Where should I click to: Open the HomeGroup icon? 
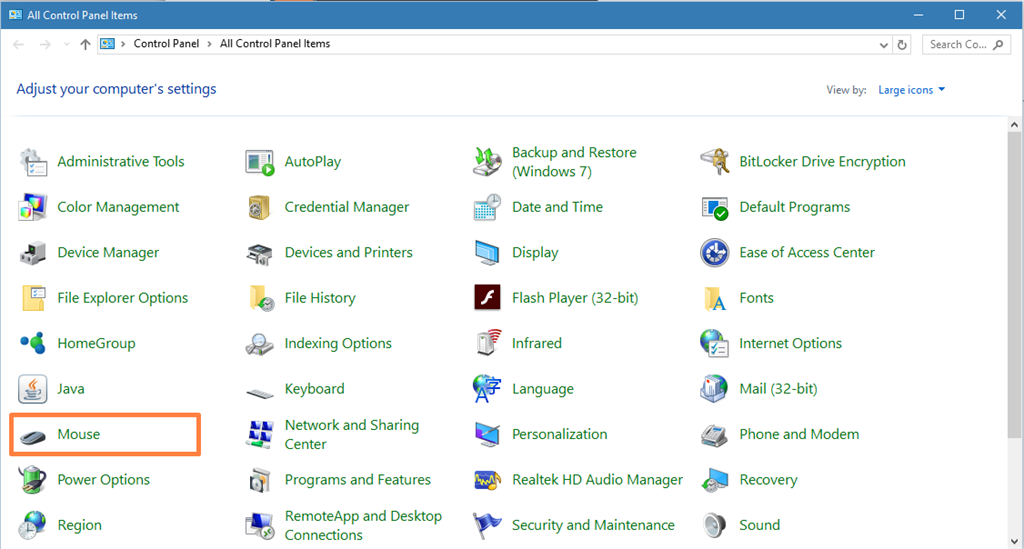pyautogui.click(x=33, y=343)
